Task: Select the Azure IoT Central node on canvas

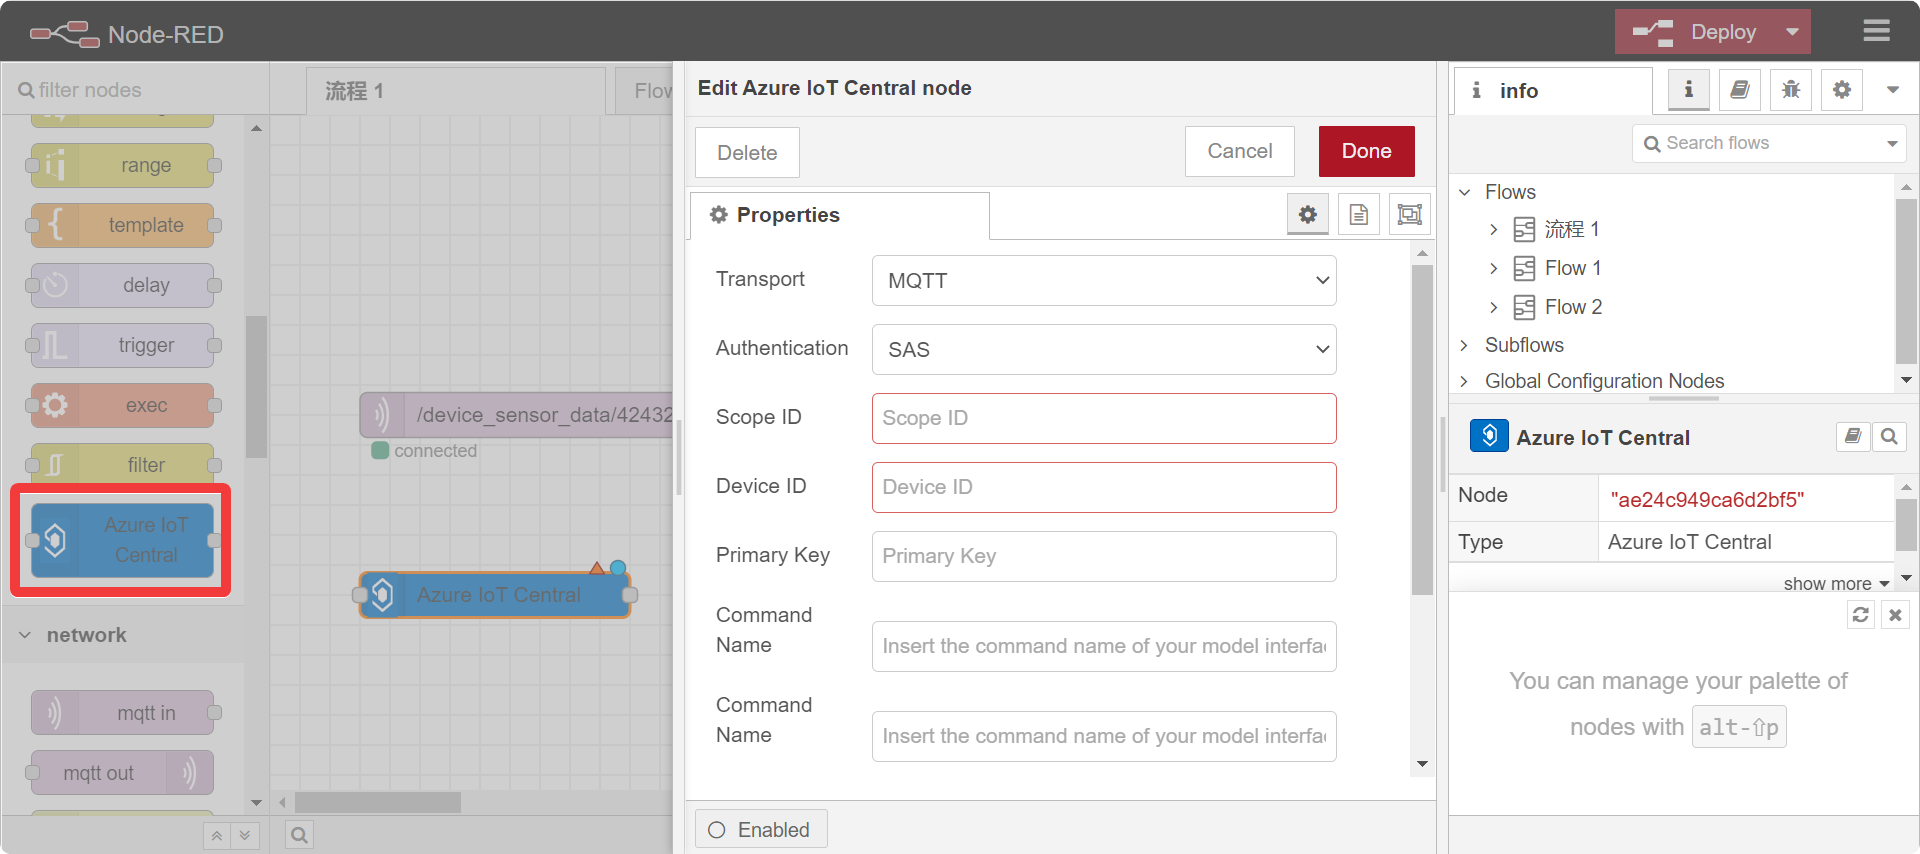Action: click(x=497, y=595)
